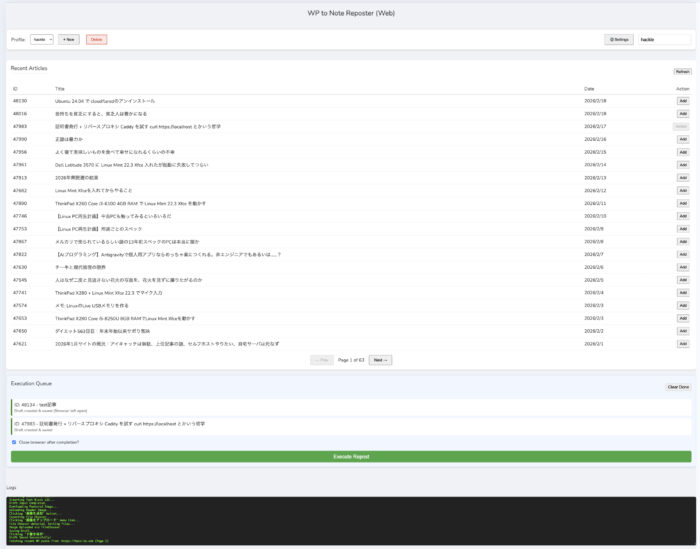Viewport: 700px width, 549px height.
Task: Expand the Profile dropdown
Action: (x=42, y=39)
